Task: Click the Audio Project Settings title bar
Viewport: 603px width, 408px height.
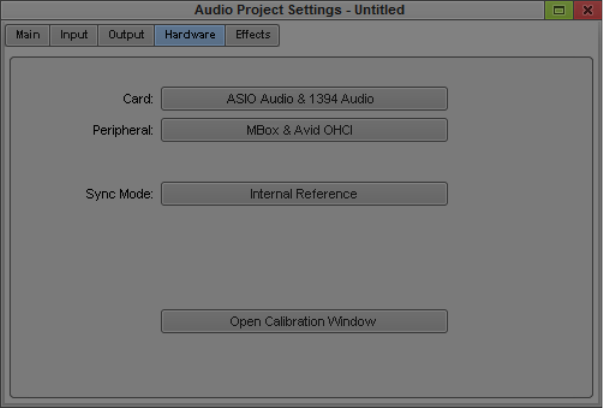Action: (300, 10)
